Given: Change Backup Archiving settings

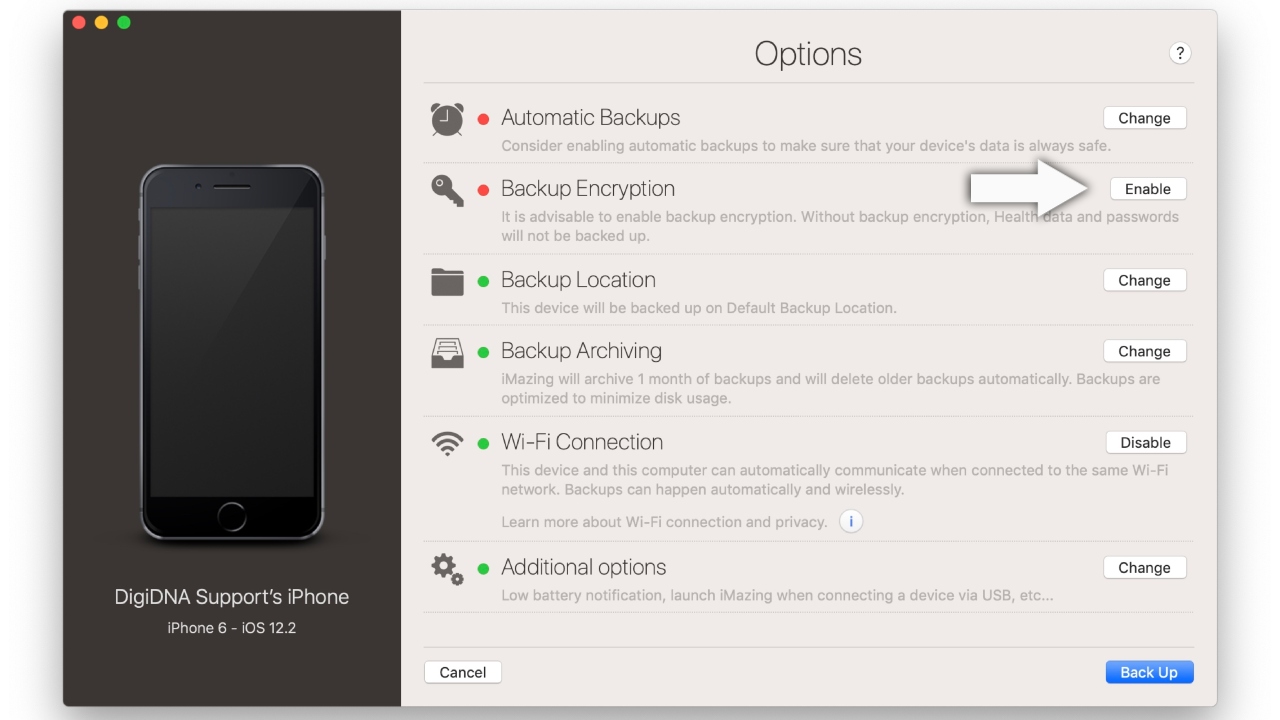Looking at the screenshot, I should pos(1145,351).
